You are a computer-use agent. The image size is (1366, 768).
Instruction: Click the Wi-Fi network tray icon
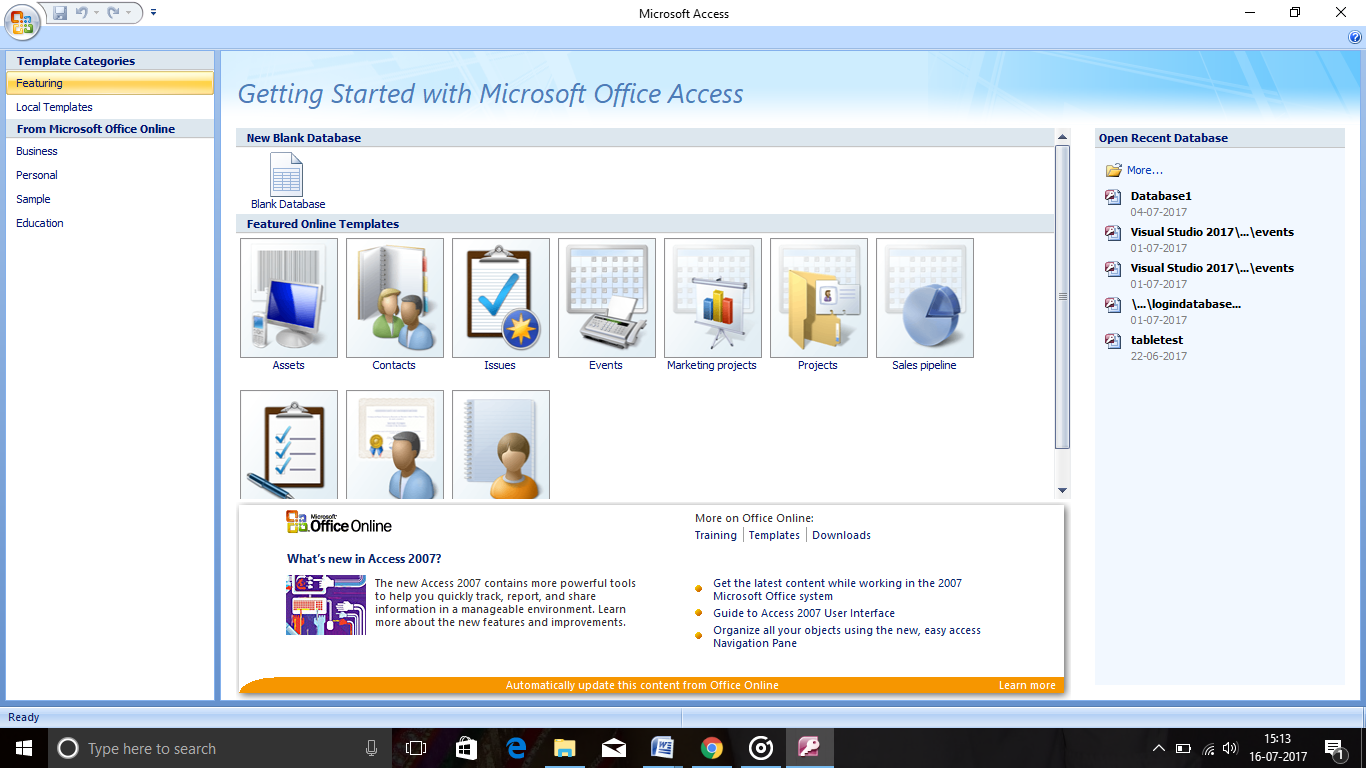coord(1207,748)
